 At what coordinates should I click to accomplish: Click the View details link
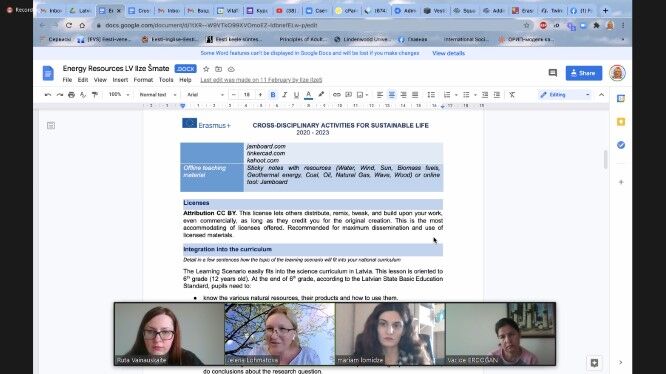[x=449, y=53]
